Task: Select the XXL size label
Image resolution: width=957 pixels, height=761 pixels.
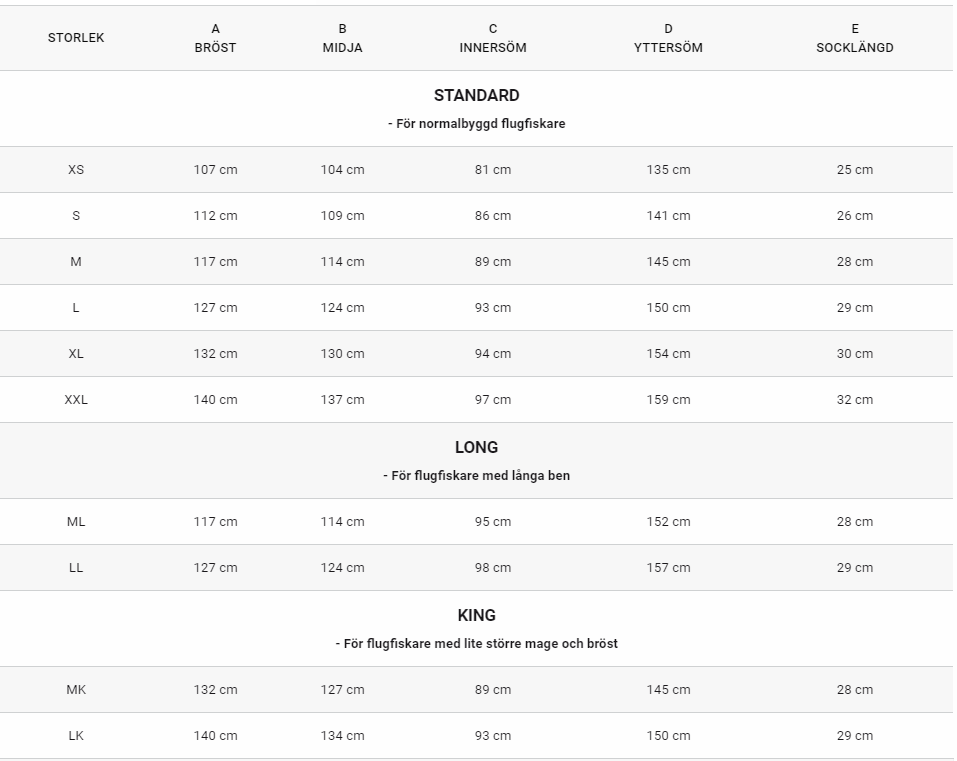Action: (x=76, y=400)
